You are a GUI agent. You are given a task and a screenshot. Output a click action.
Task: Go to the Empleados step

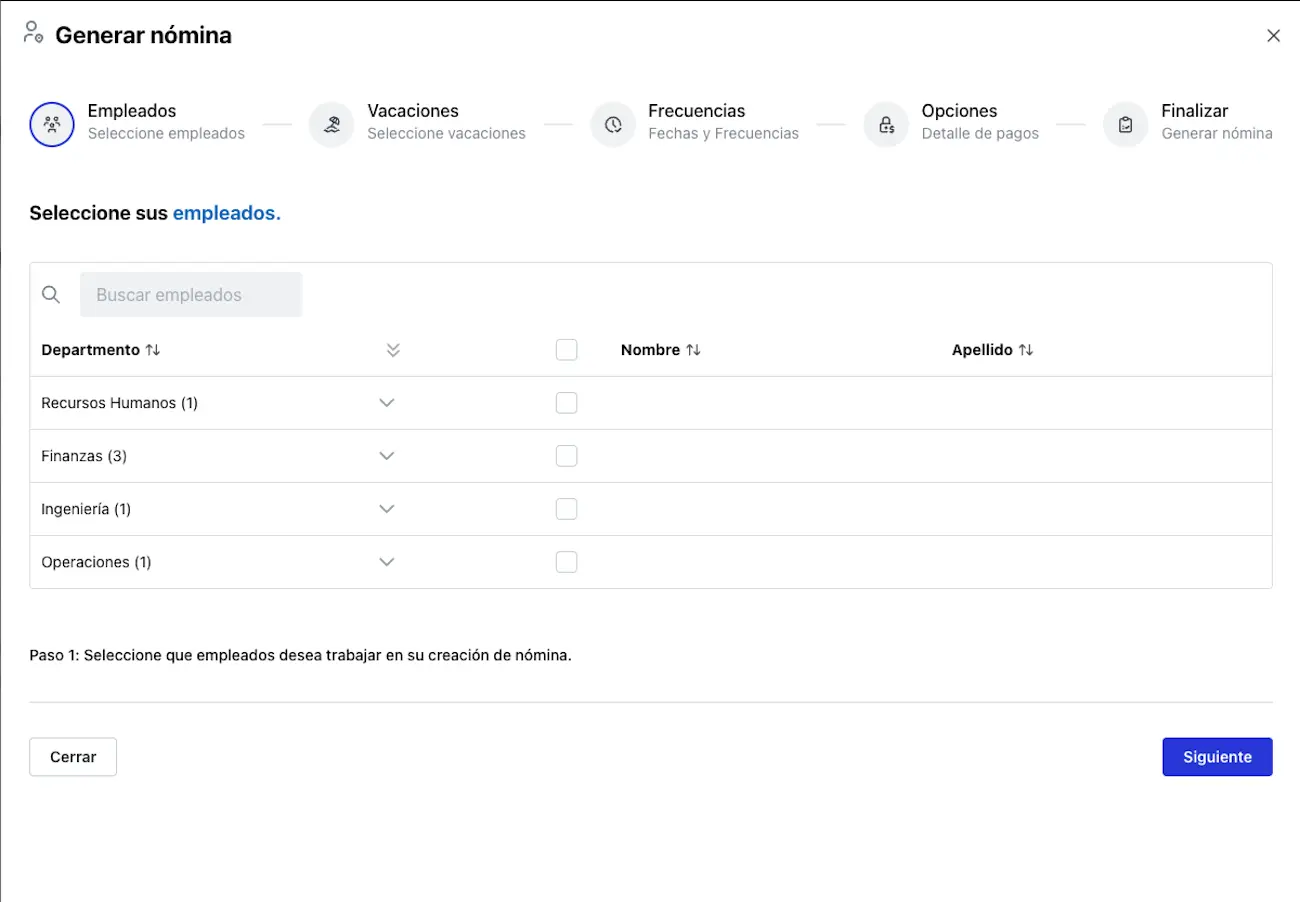(138, 122)
